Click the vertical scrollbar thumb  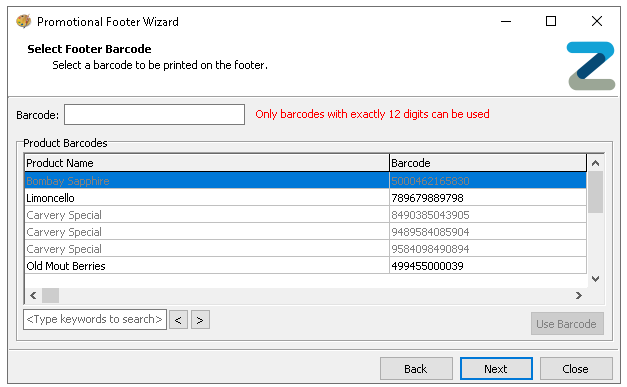[595, 192]
